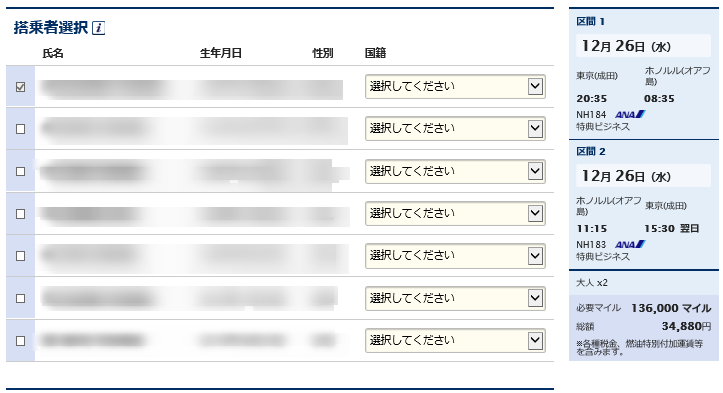Tick the fourth passenger checkbox
The image size is (723, 393).
20,214
